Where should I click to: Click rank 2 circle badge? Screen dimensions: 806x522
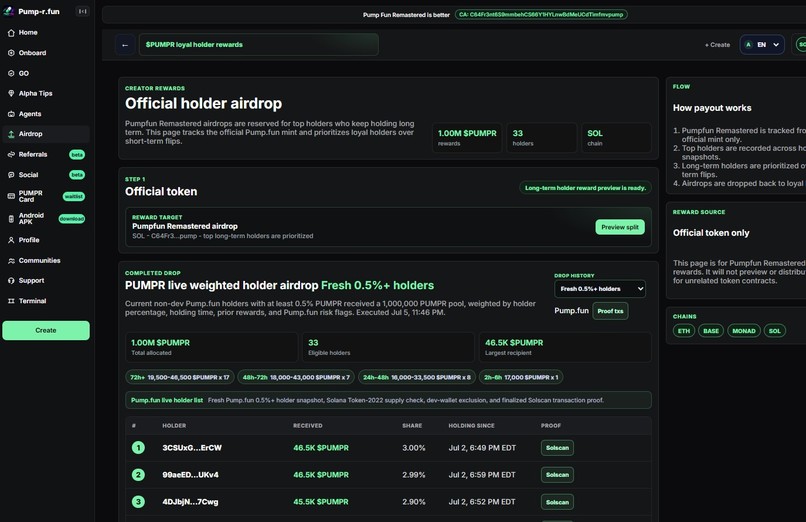tap(138, 475)
